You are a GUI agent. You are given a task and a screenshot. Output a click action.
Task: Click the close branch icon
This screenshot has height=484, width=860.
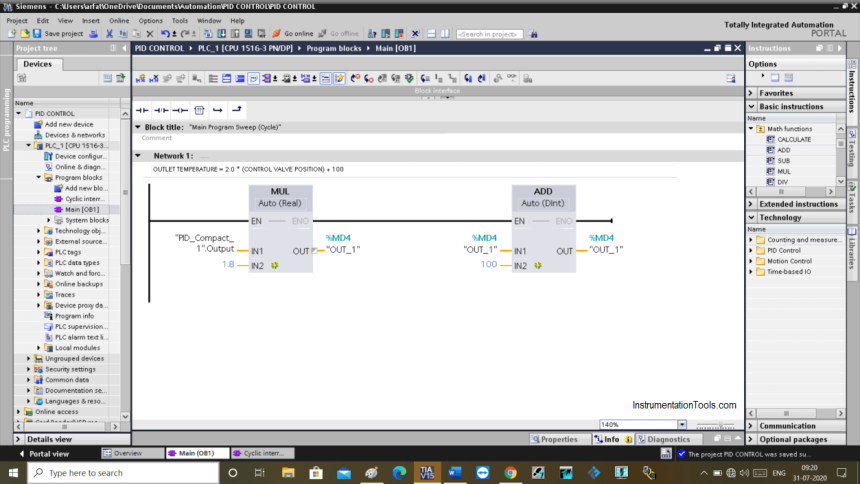(236, 110)
